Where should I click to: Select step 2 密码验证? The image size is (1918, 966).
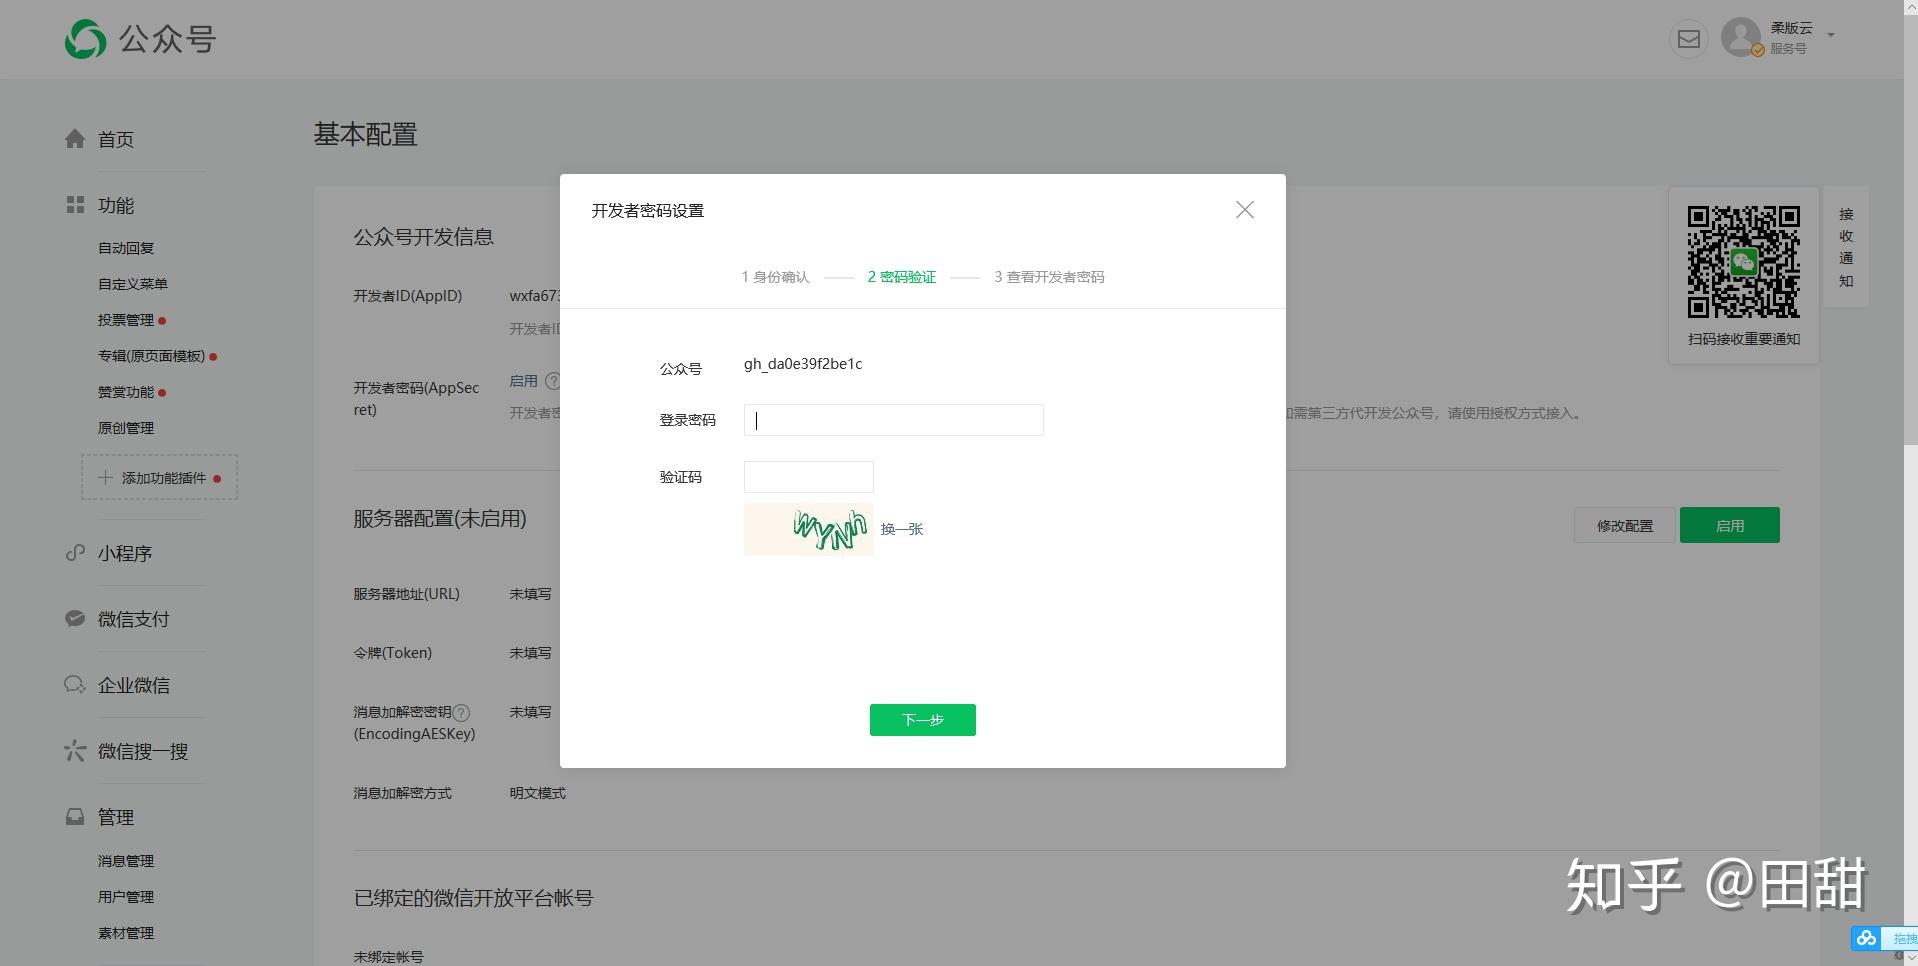point(902,277)
